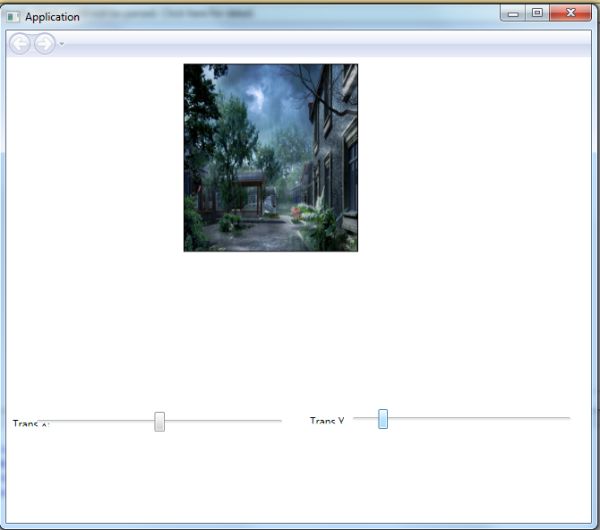Click the forward navigation arrow button
Viewport: 600px width, 530px height.
[x=45, y=44]
